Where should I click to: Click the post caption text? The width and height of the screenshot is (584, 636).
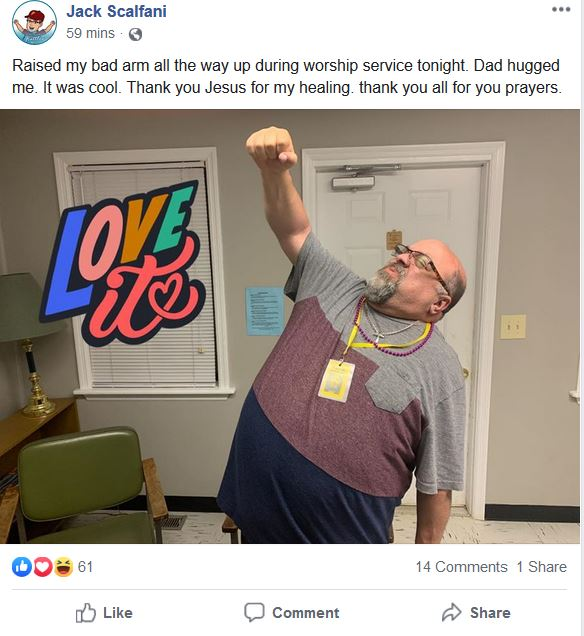click(287, 76)
